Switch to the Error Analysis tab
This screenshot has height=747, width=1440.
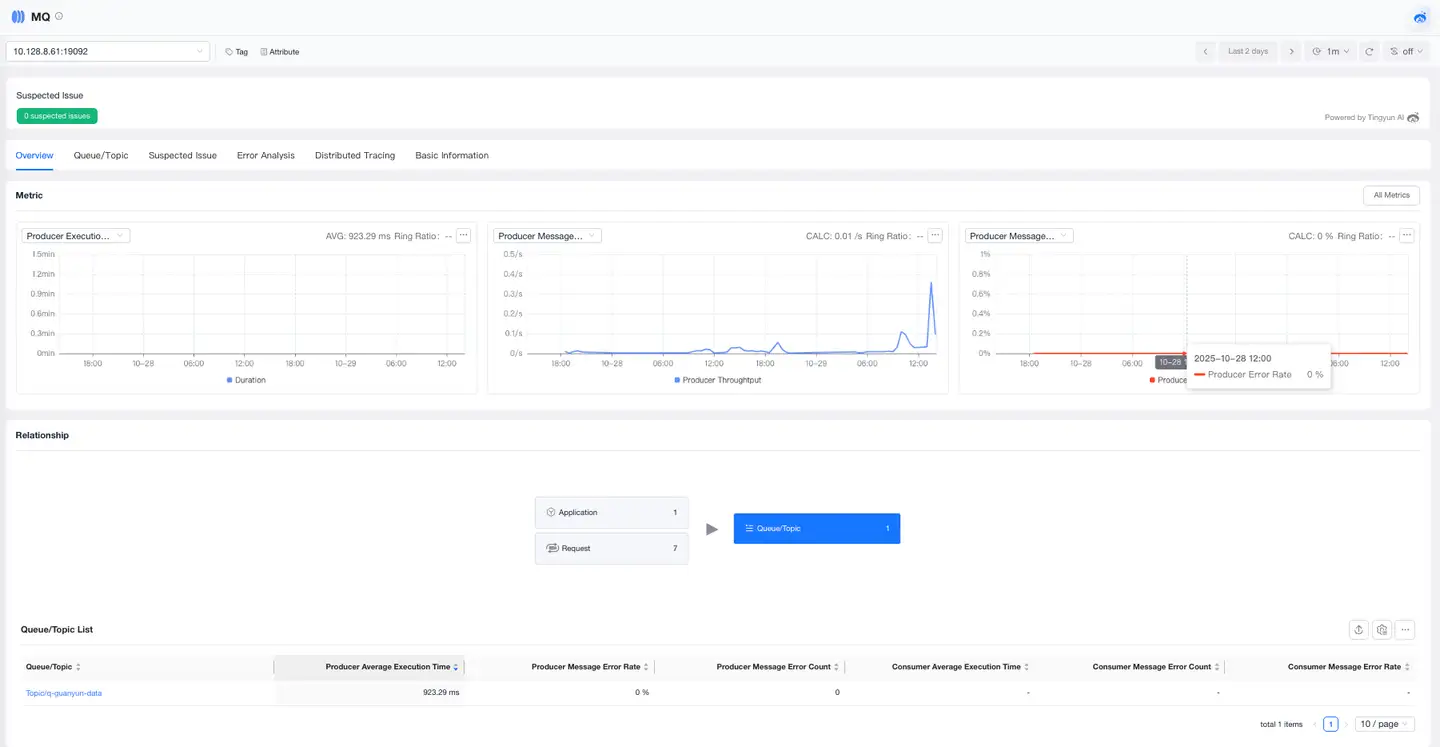click(x=265, y=155)
